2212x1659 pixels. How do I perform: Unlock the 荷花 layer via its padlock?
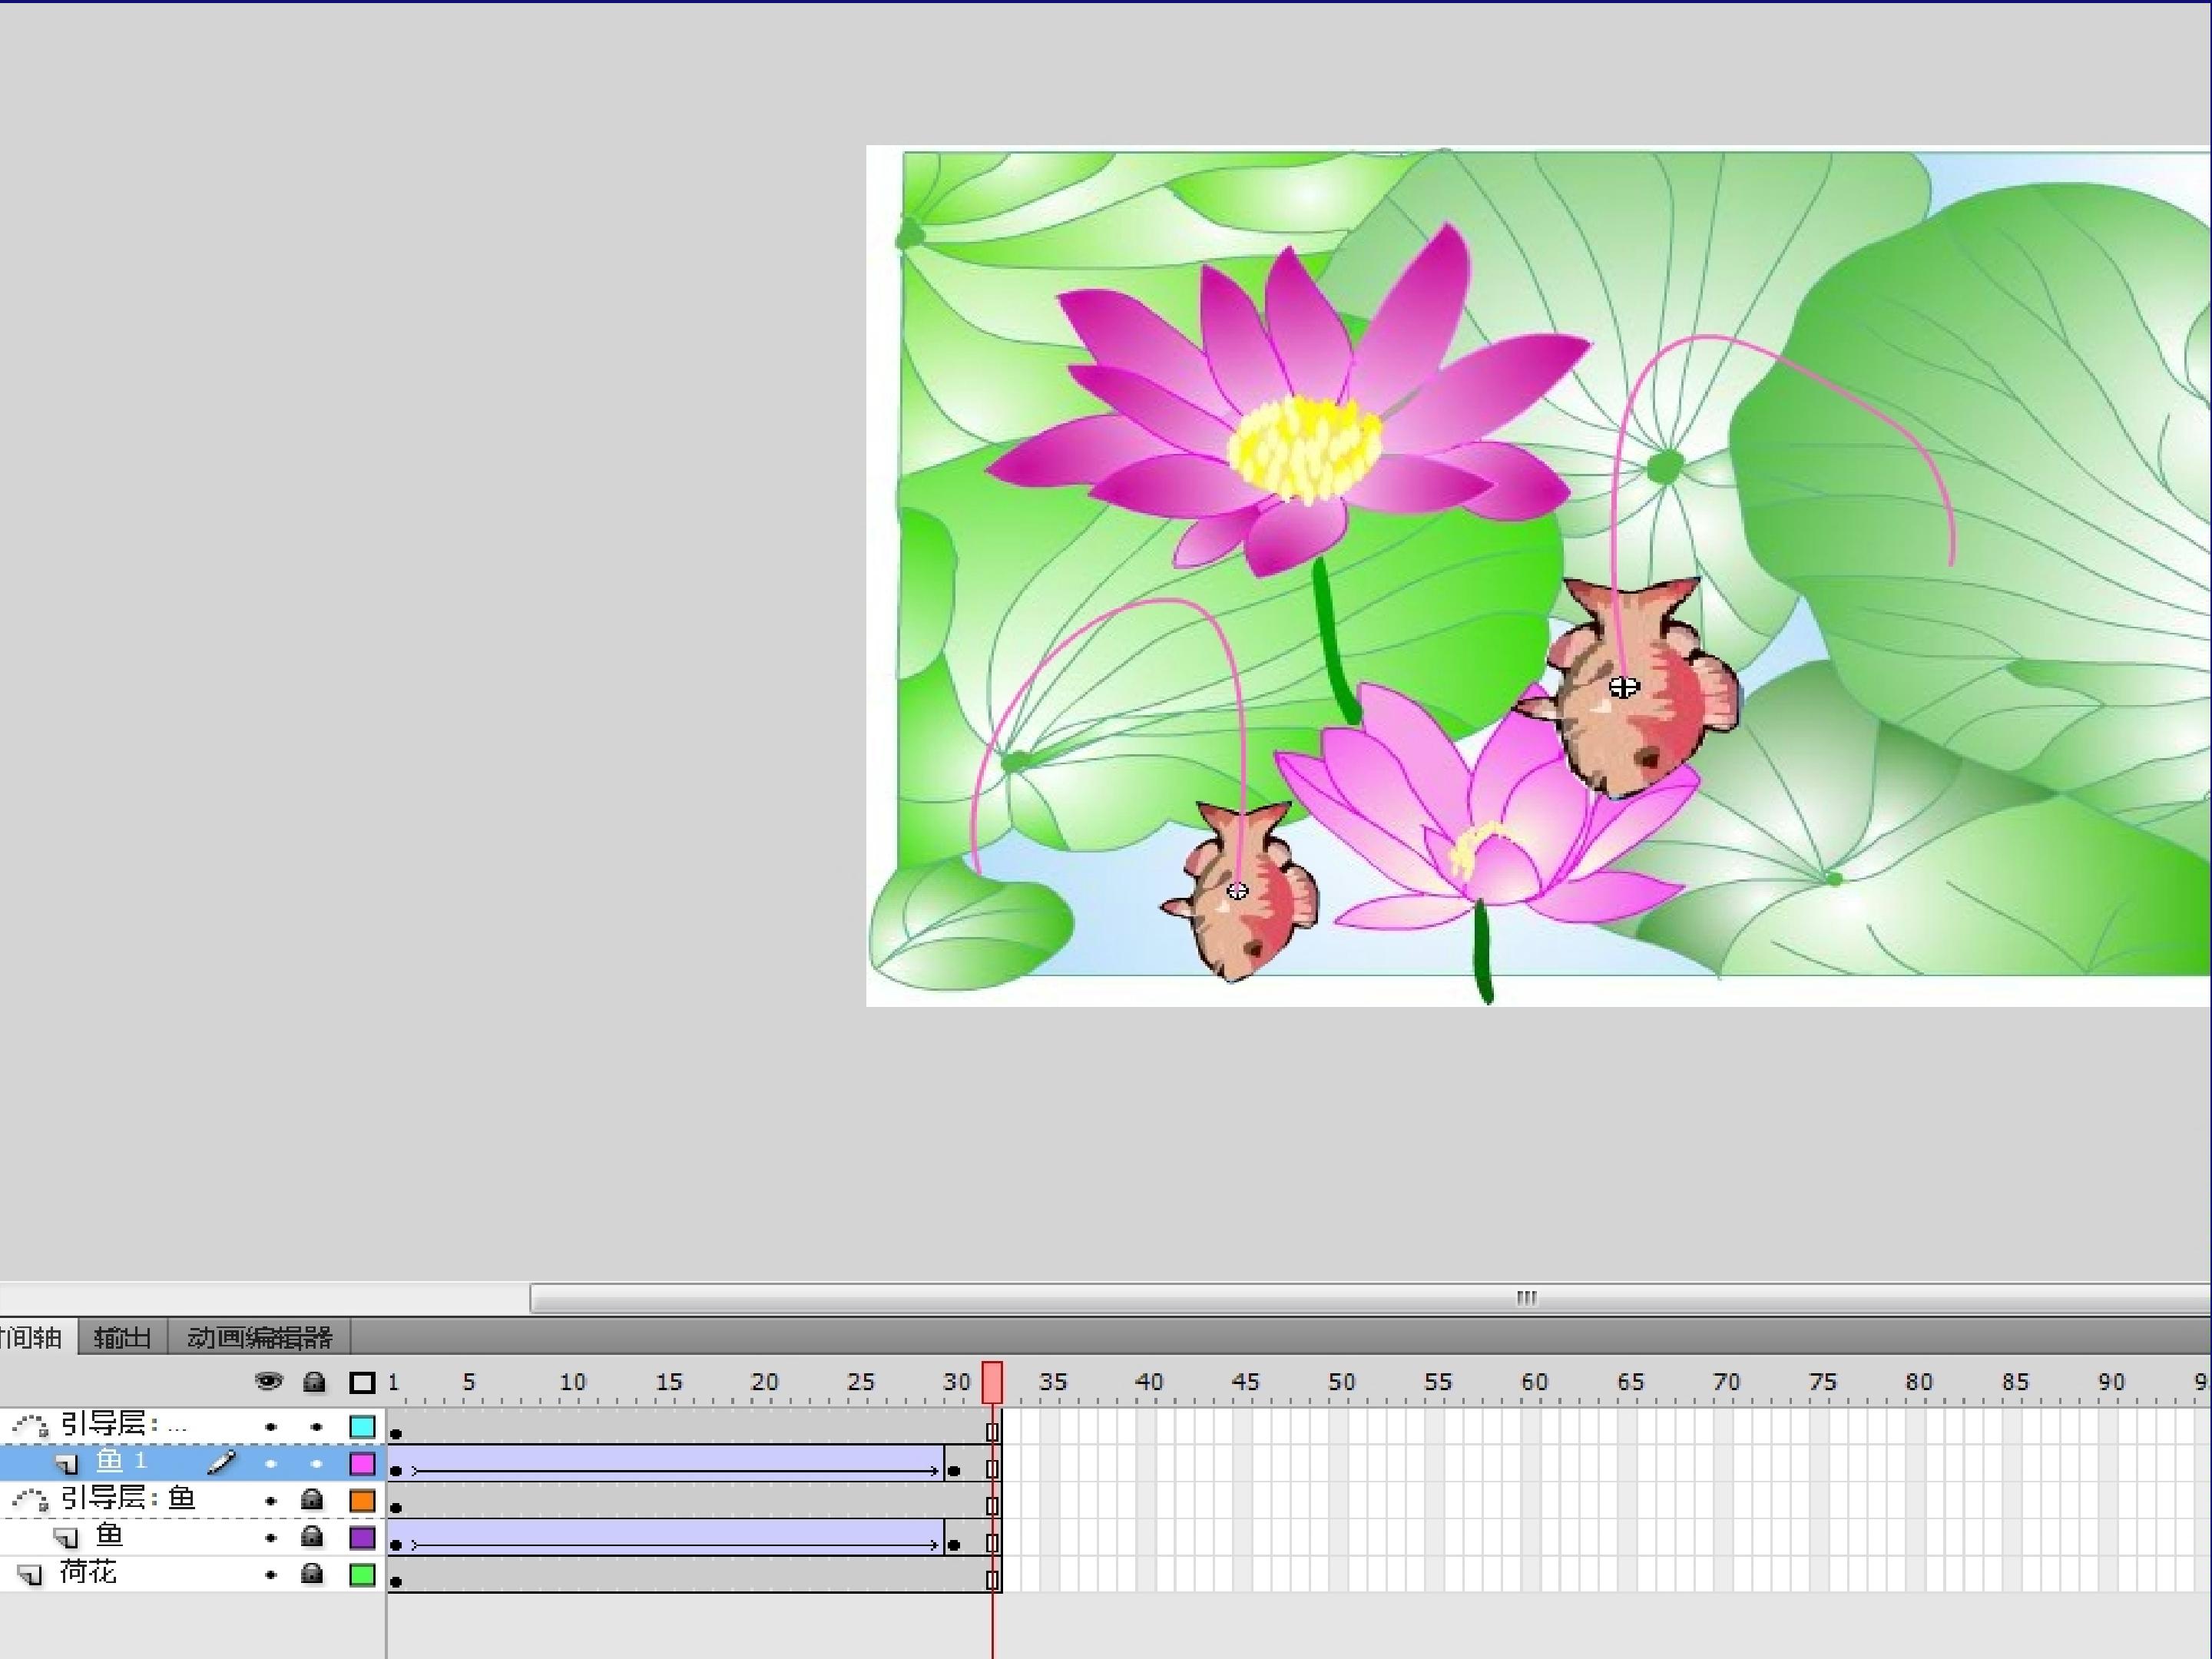tap(312, 1575)
